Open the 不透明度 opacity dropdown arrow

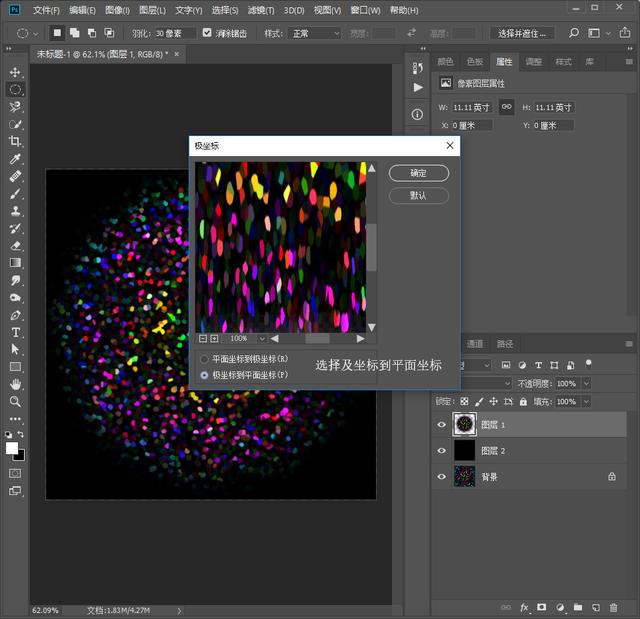coord(586,383)
